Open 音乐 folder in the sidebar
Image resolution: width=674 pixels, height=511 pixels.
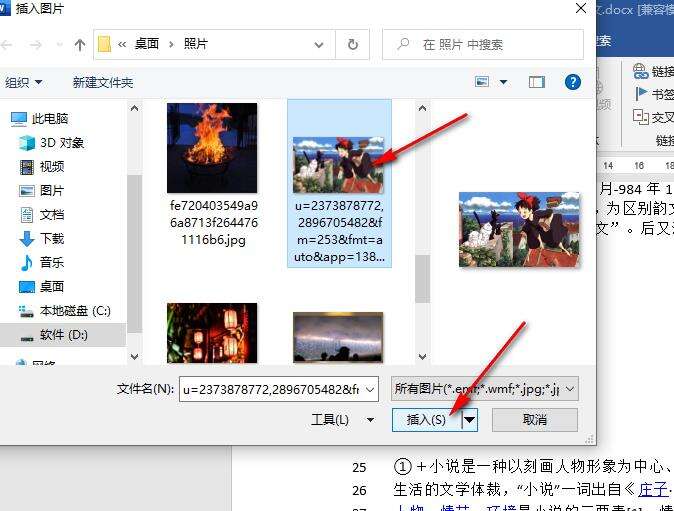pyautogui.click(x=52, y=262)
